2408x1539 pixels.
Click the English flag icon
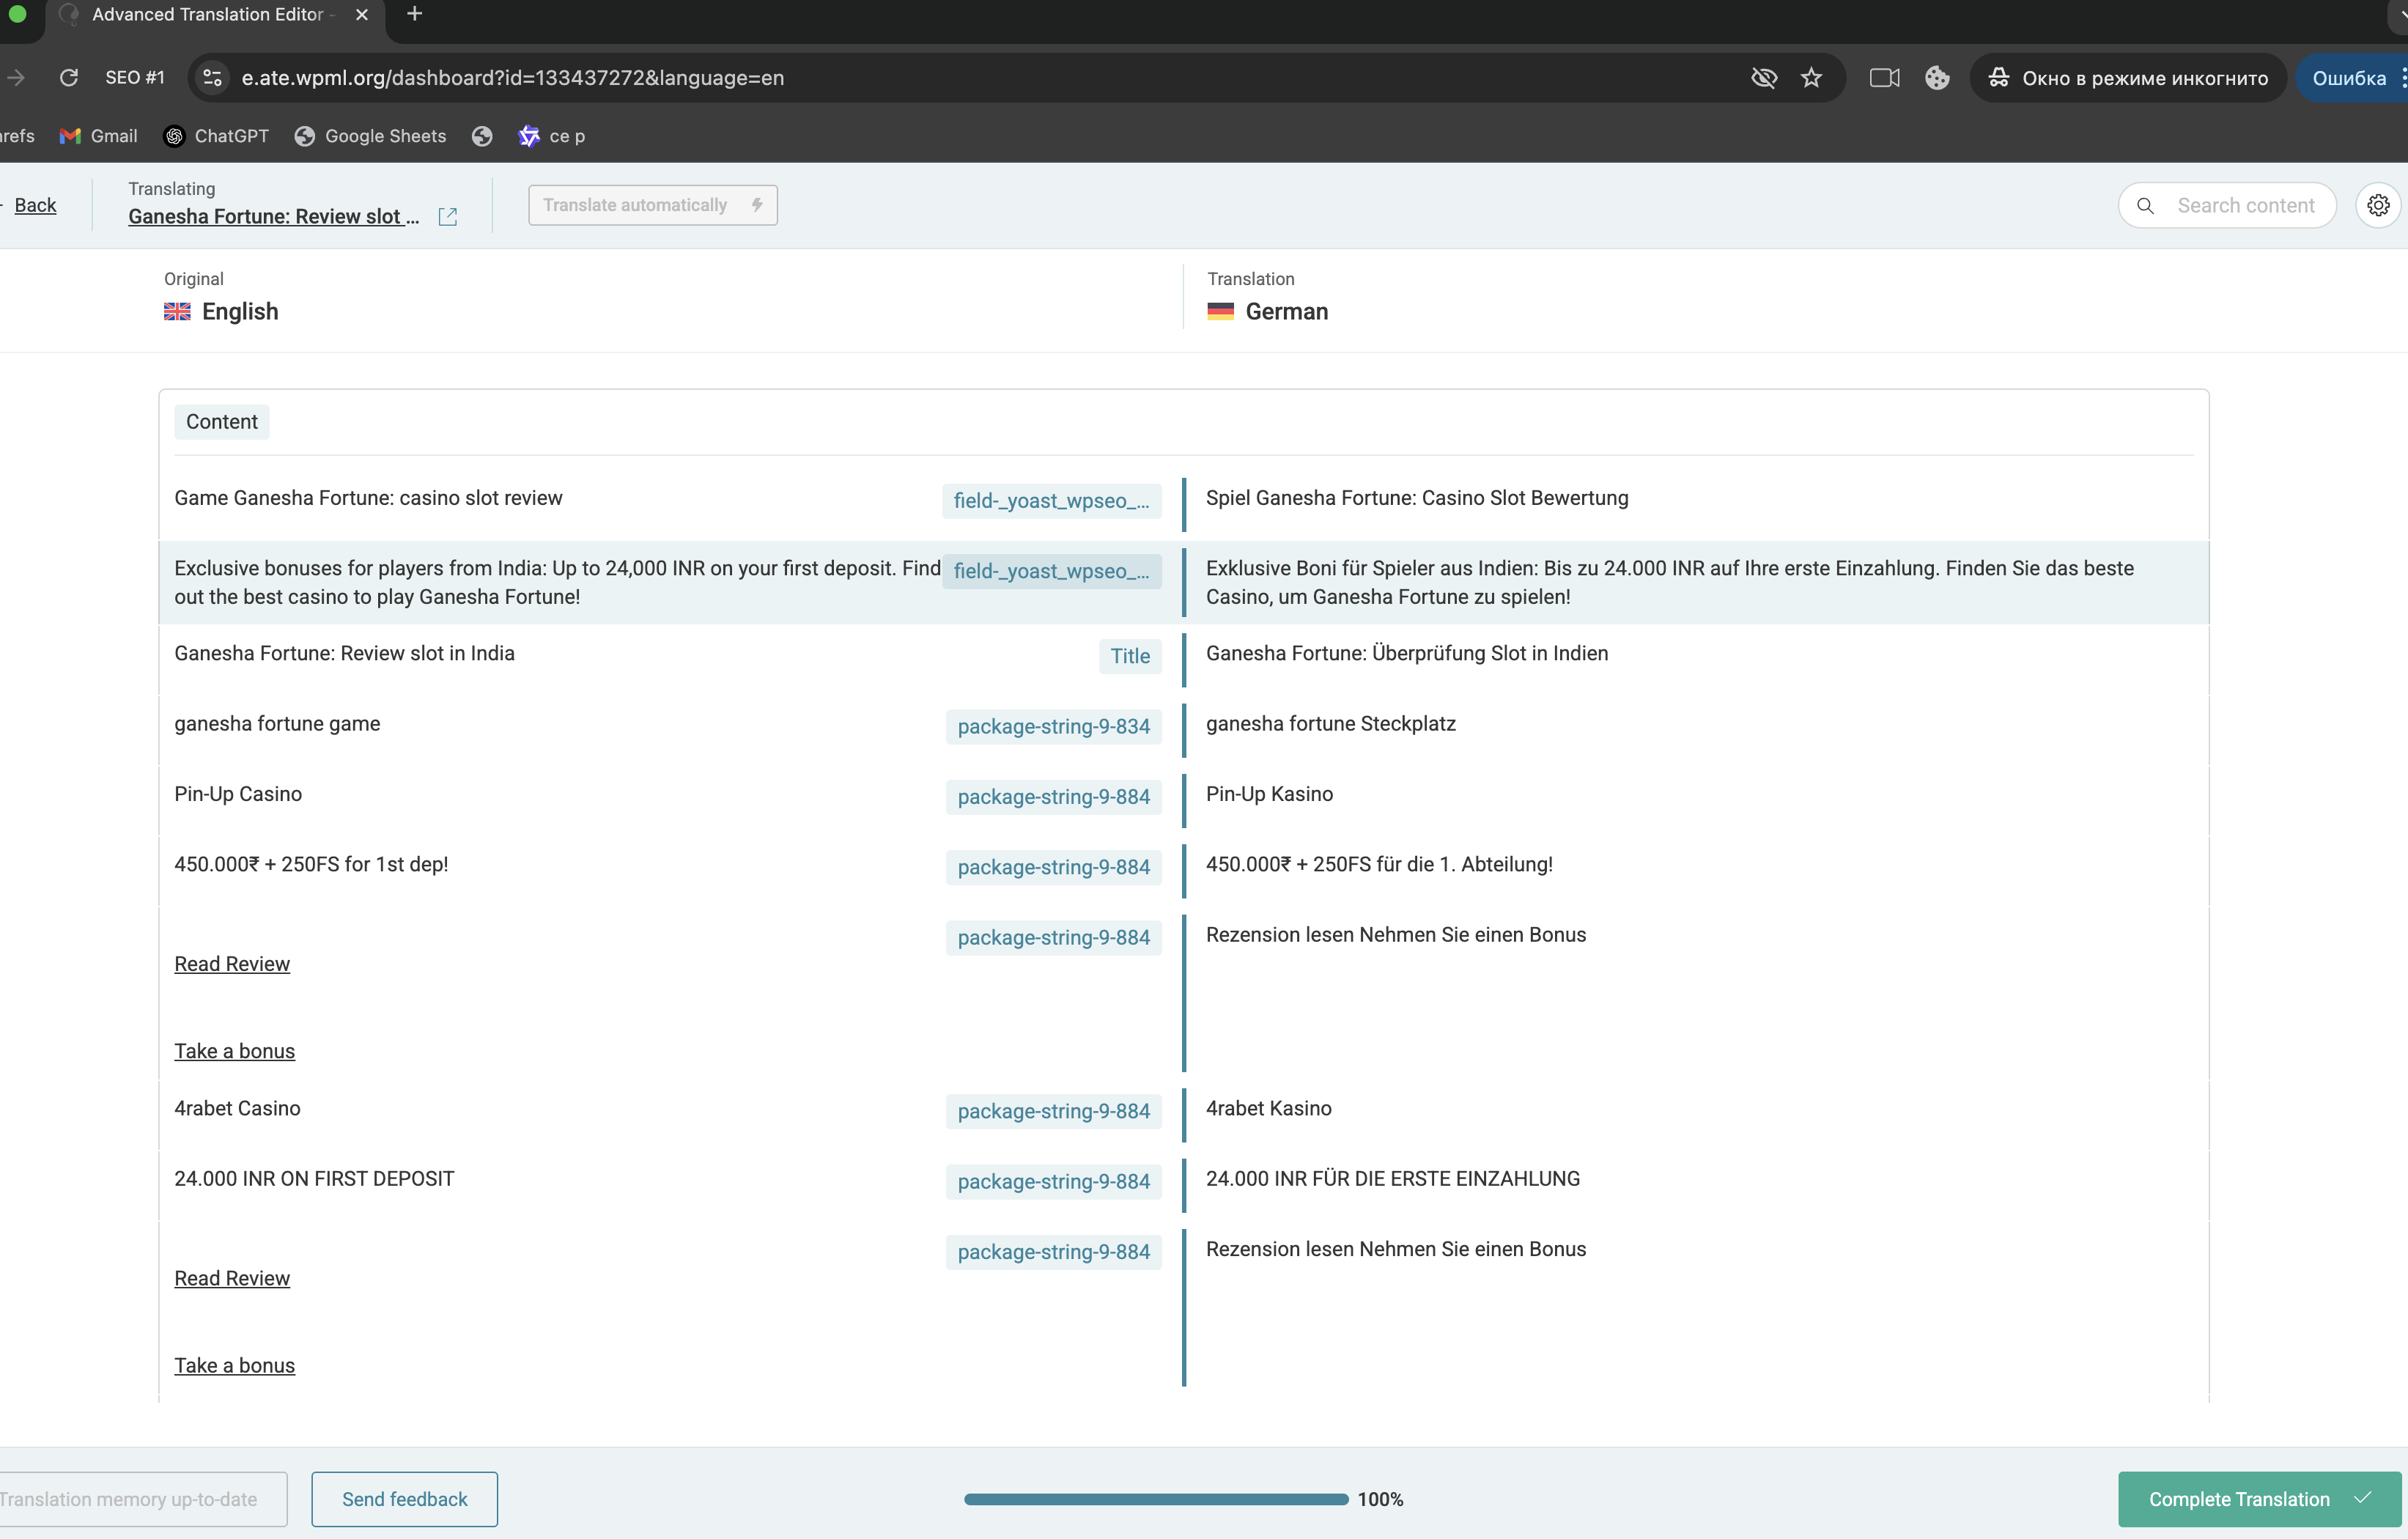[x=177, y=312]
